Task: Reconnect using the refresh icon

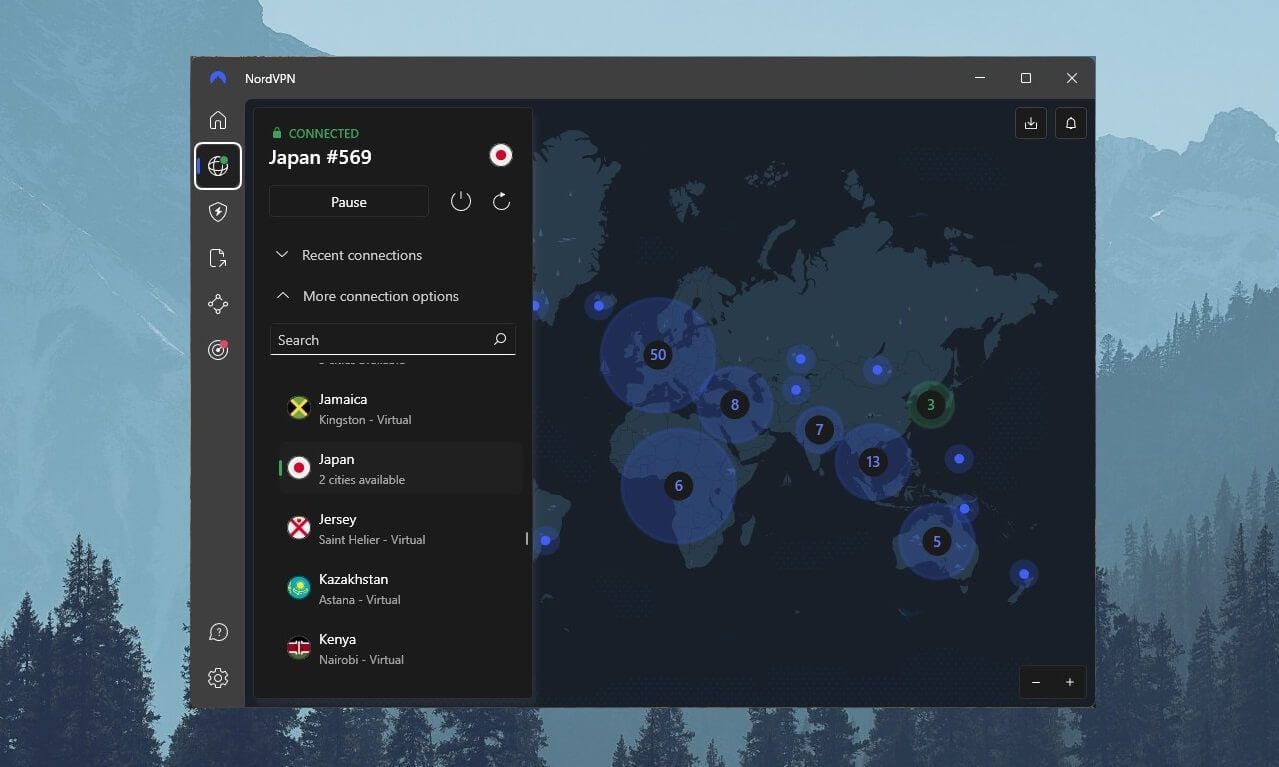Action: pos(502,202)
